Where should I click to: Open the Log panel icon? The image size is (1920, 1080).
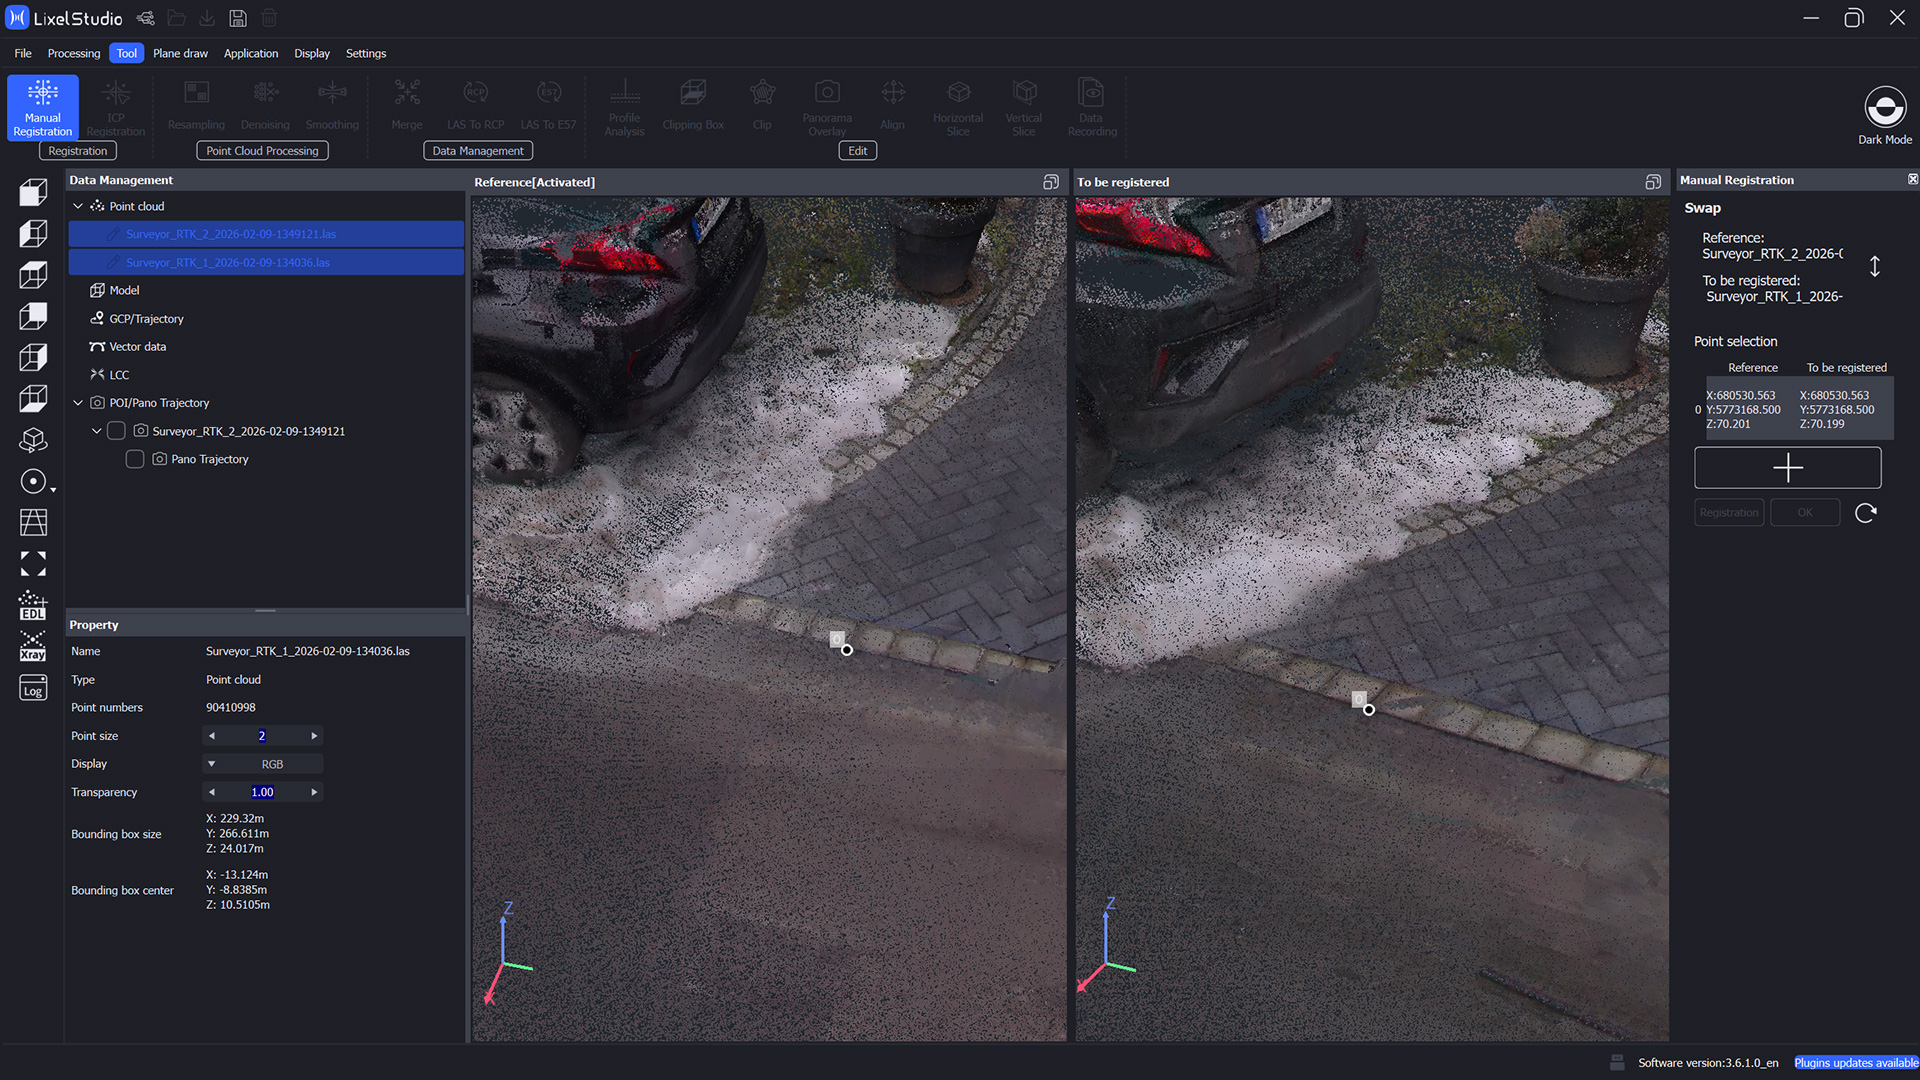[33, 689]
